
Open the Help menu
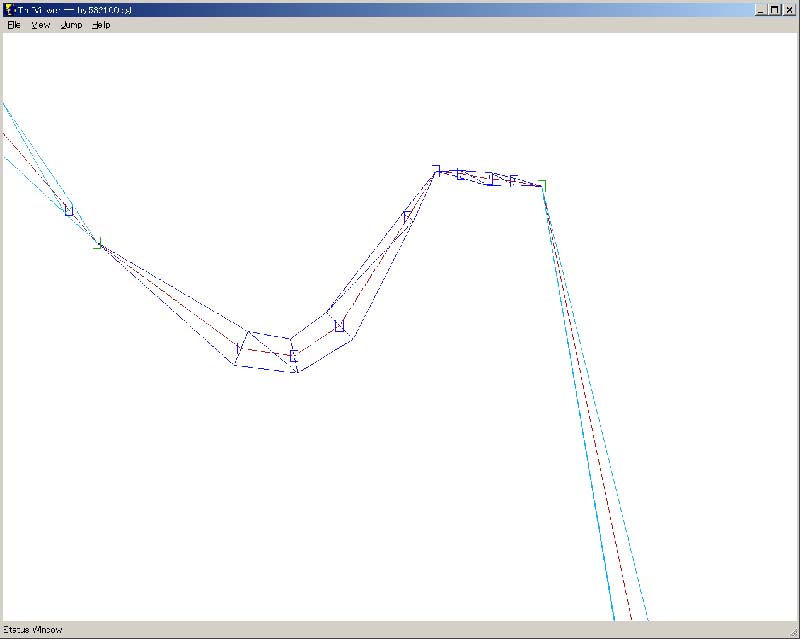pos(101,25)
